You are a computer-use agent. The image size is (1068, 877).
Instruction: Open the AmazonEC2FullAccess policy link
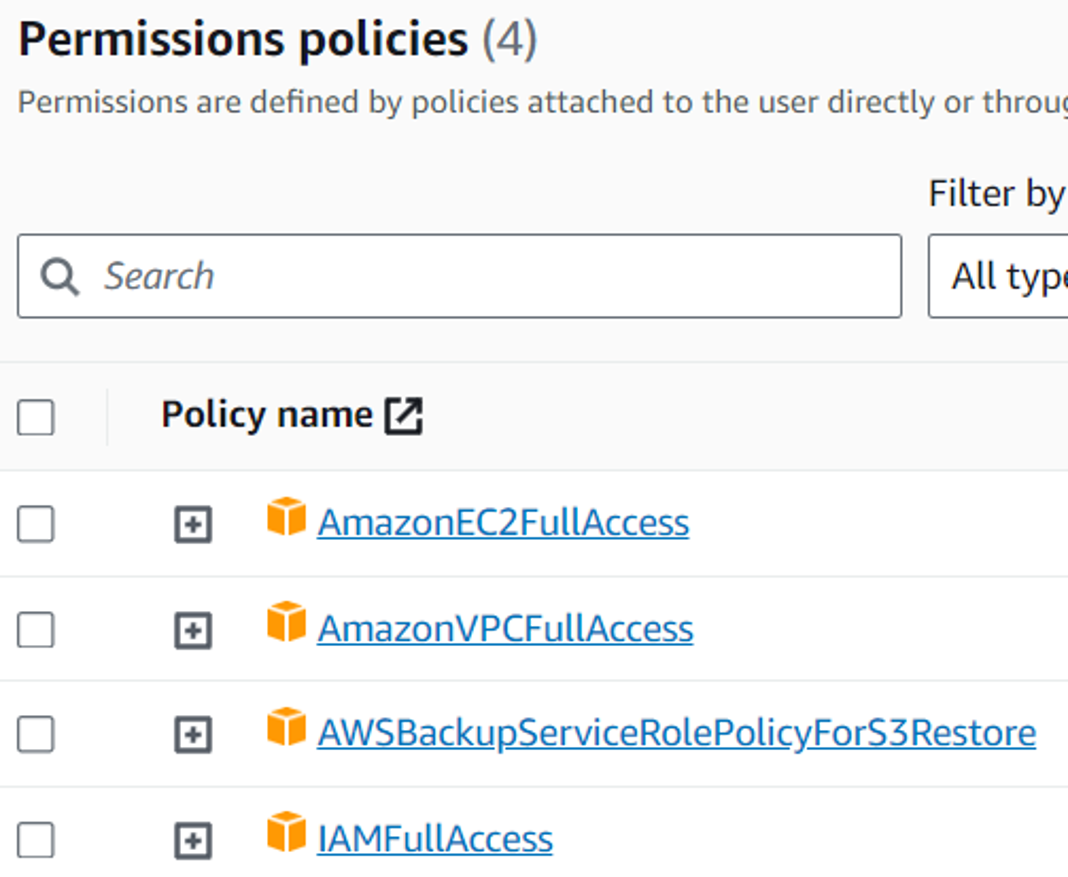[503, 522]
